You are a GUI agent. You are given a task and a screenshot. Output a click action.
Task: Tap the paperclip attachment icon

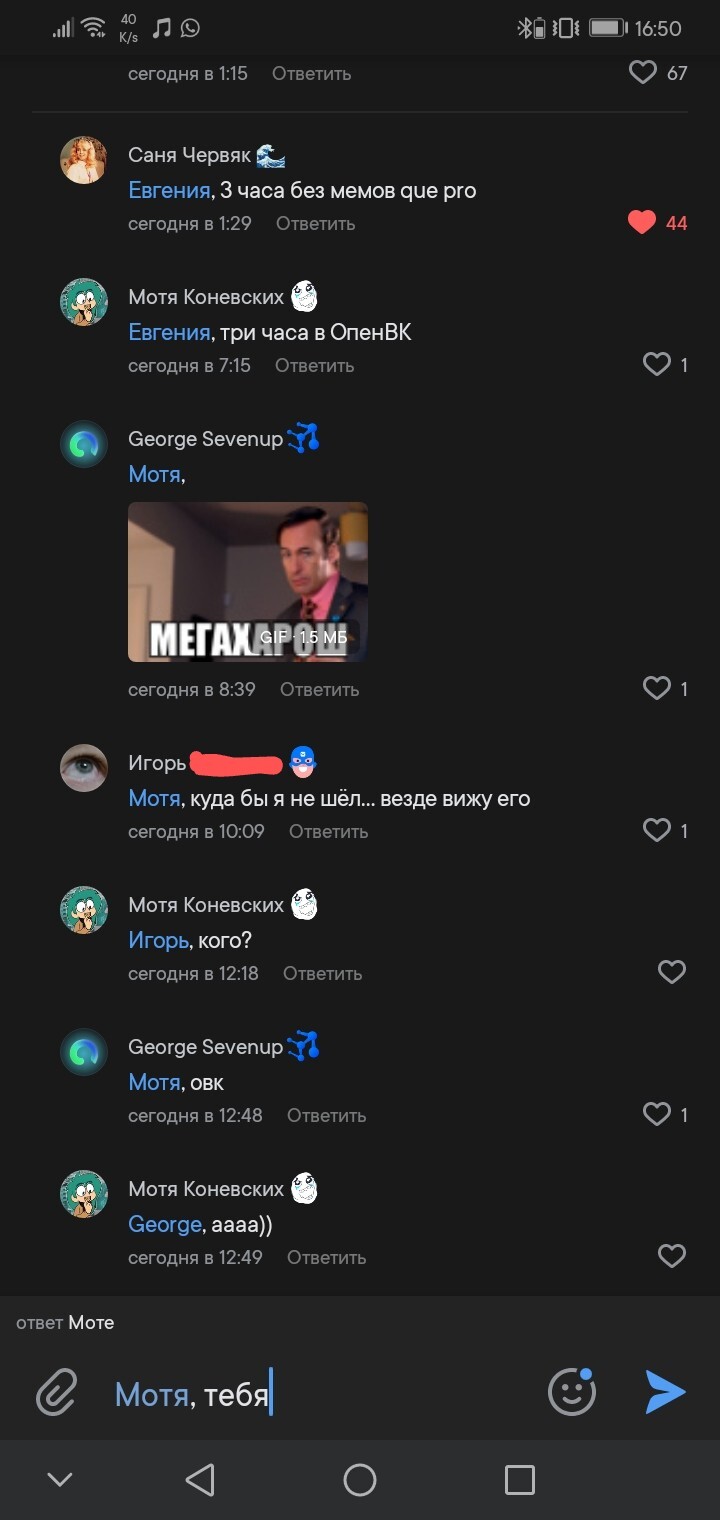(x=57, y=1391)
